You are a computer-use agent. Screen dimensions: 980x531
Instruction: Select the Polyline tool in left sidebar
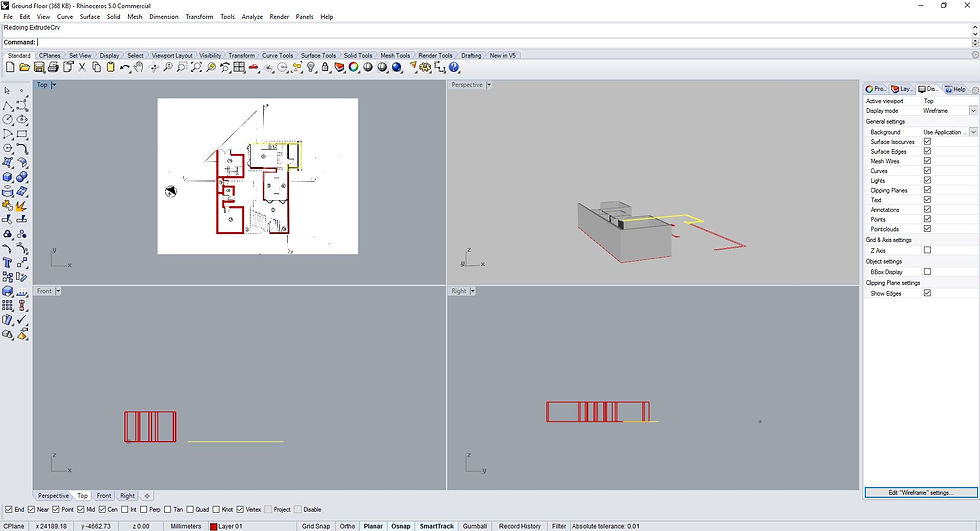pos(8,105)
